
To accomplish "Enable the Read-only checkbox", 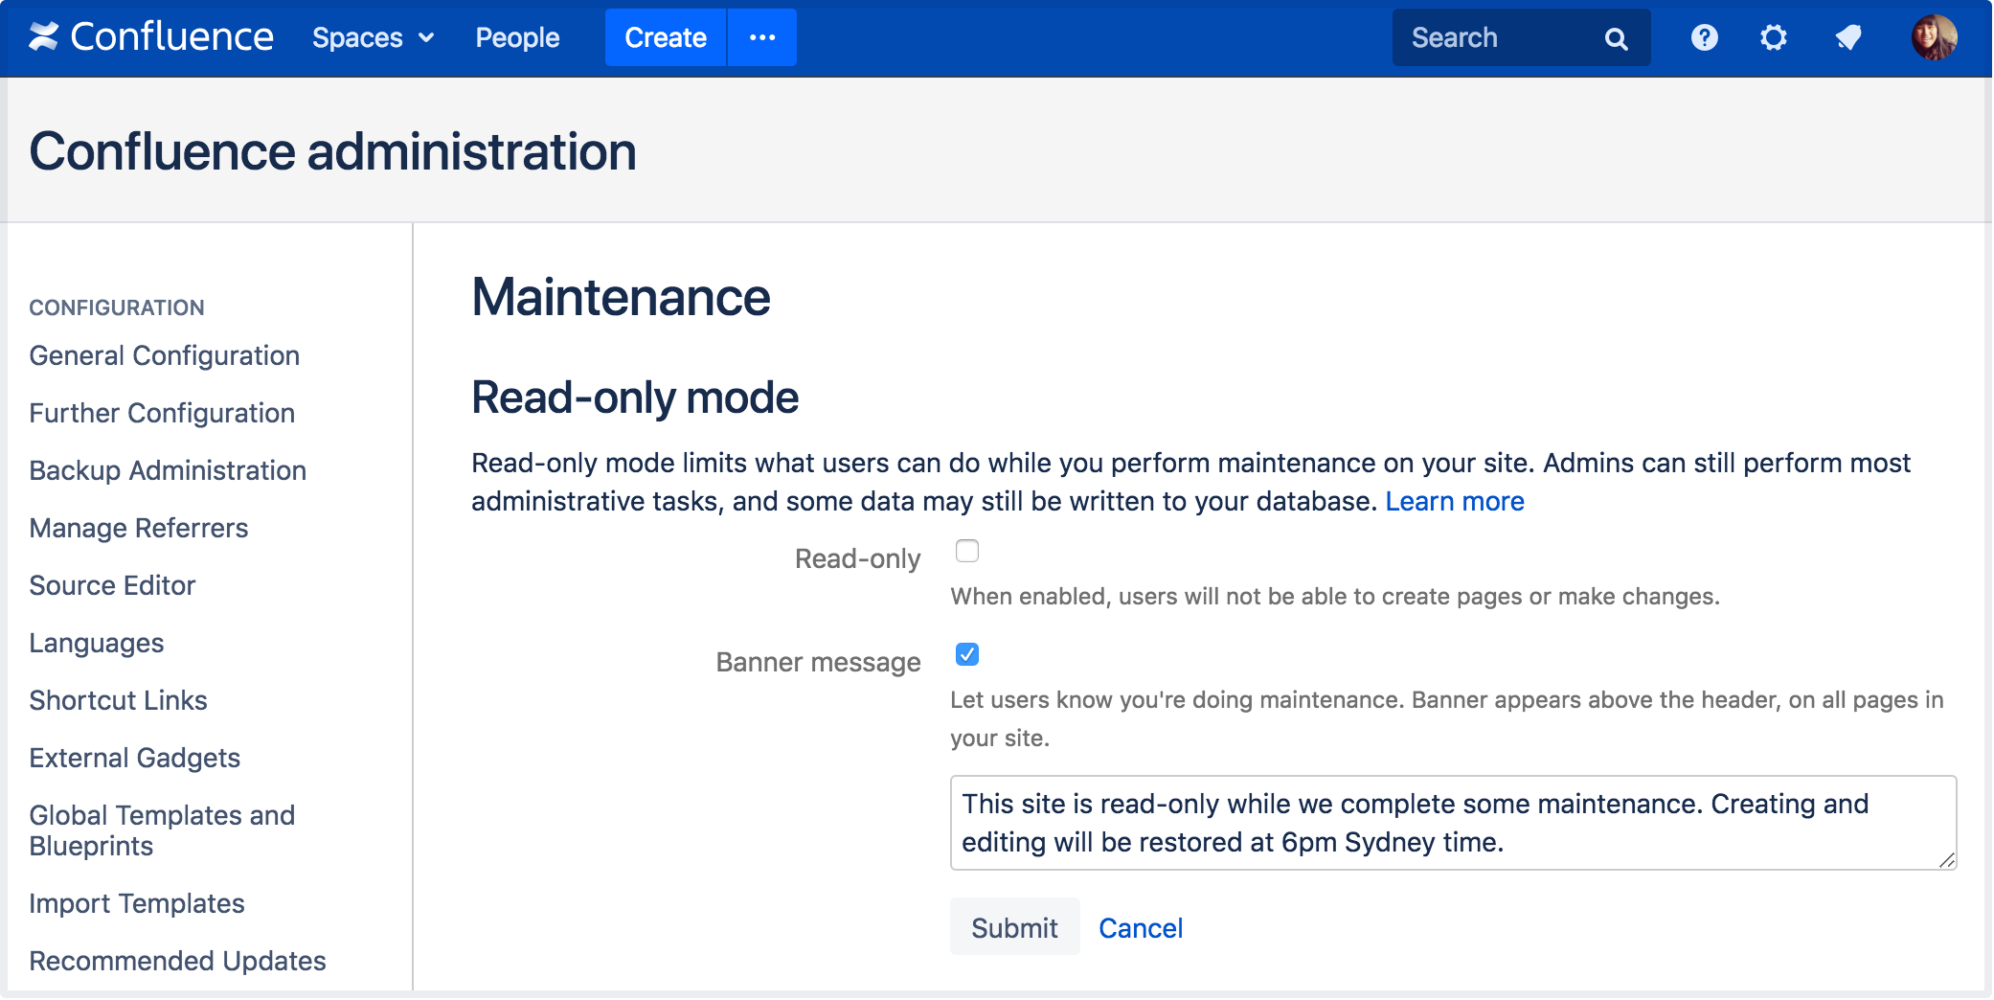I will (x=967, y=550).
